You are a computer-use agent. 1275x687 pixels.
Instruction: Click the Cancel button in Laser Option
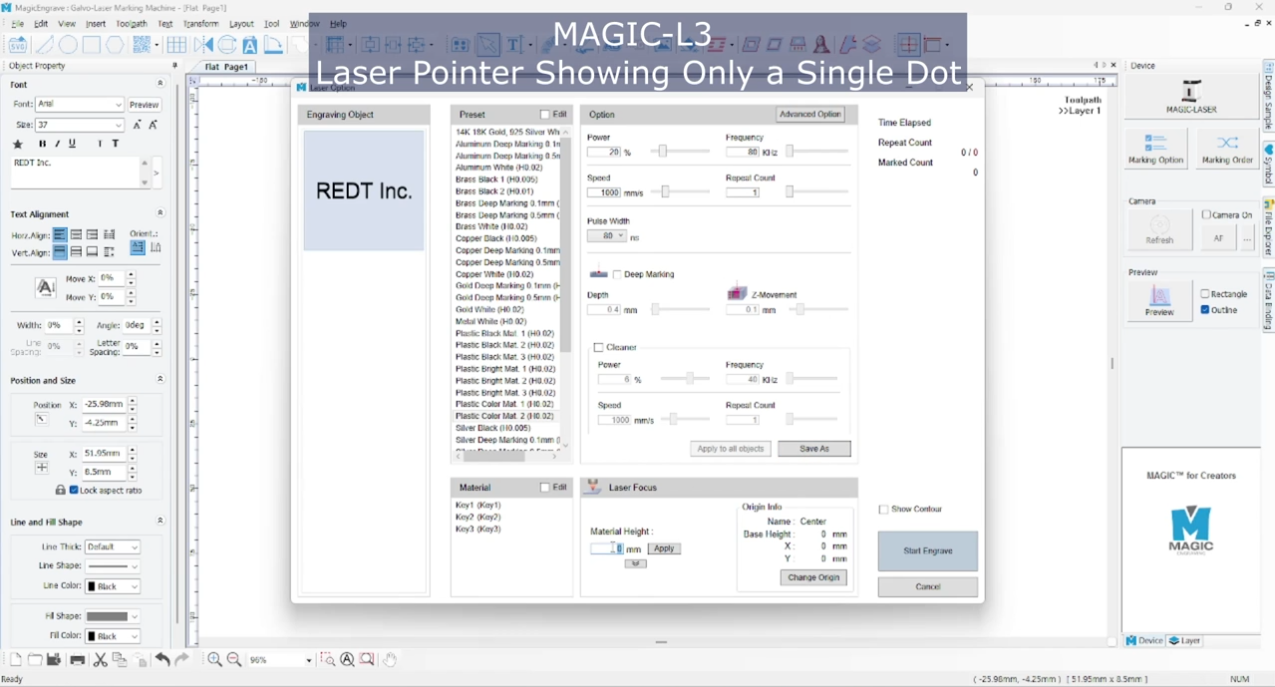pos(927,587)
